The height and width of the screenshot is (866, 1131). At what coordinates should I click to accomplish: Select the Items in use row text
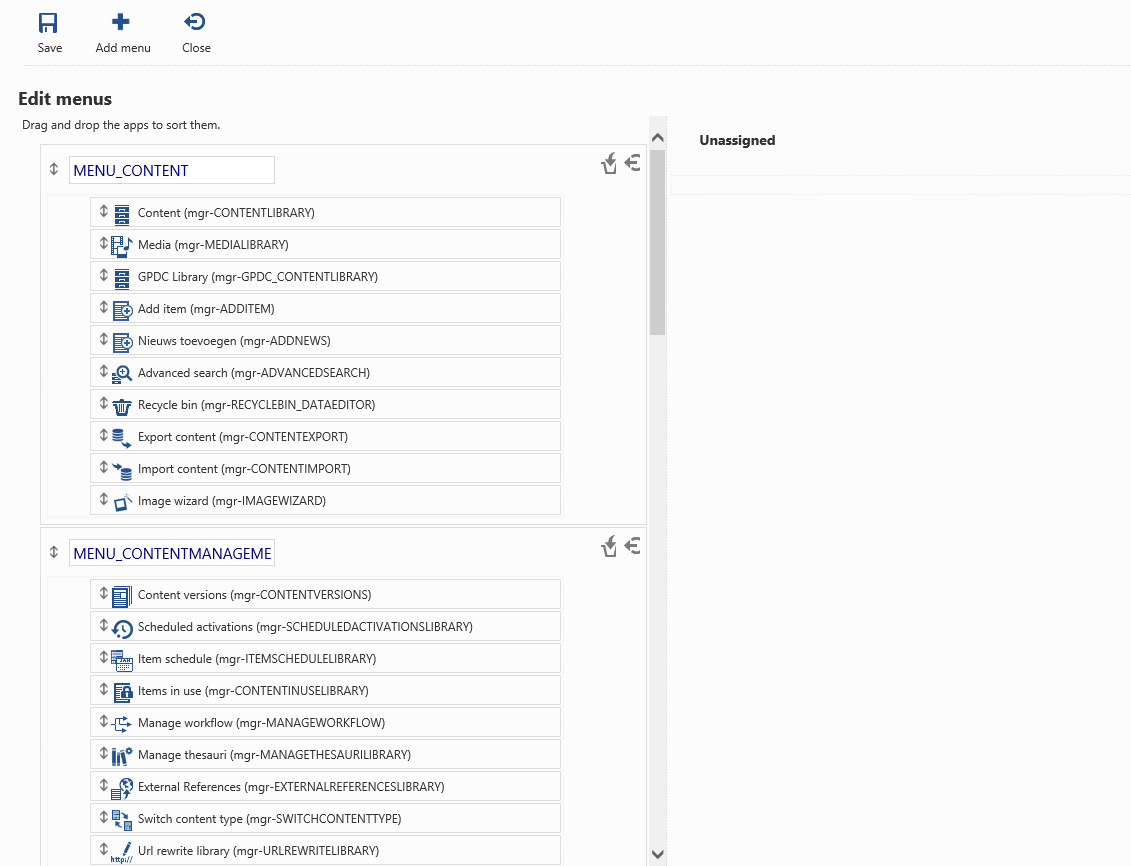[x=253, y=691]
